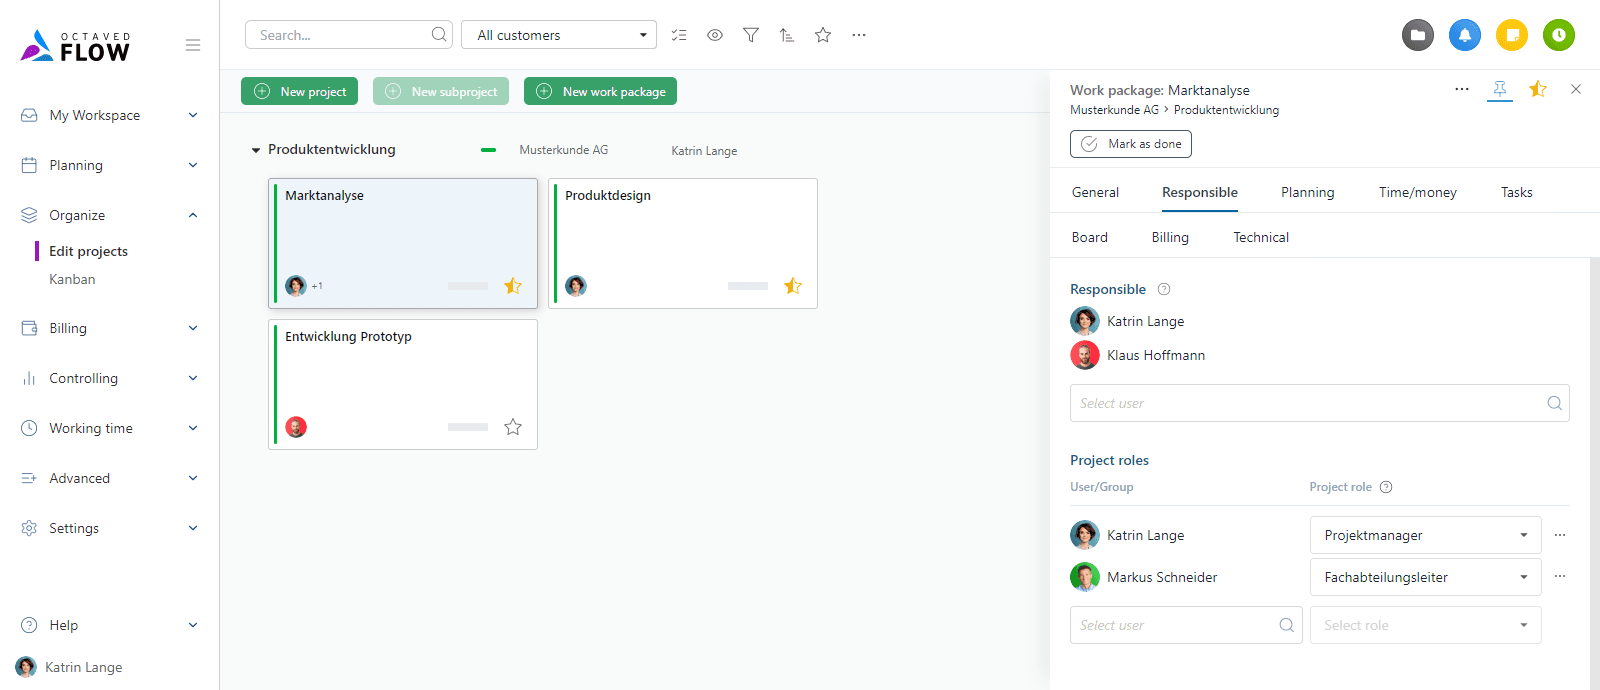
Task: Click the filter funnel icon in toolbar
Action: (751, 35)
